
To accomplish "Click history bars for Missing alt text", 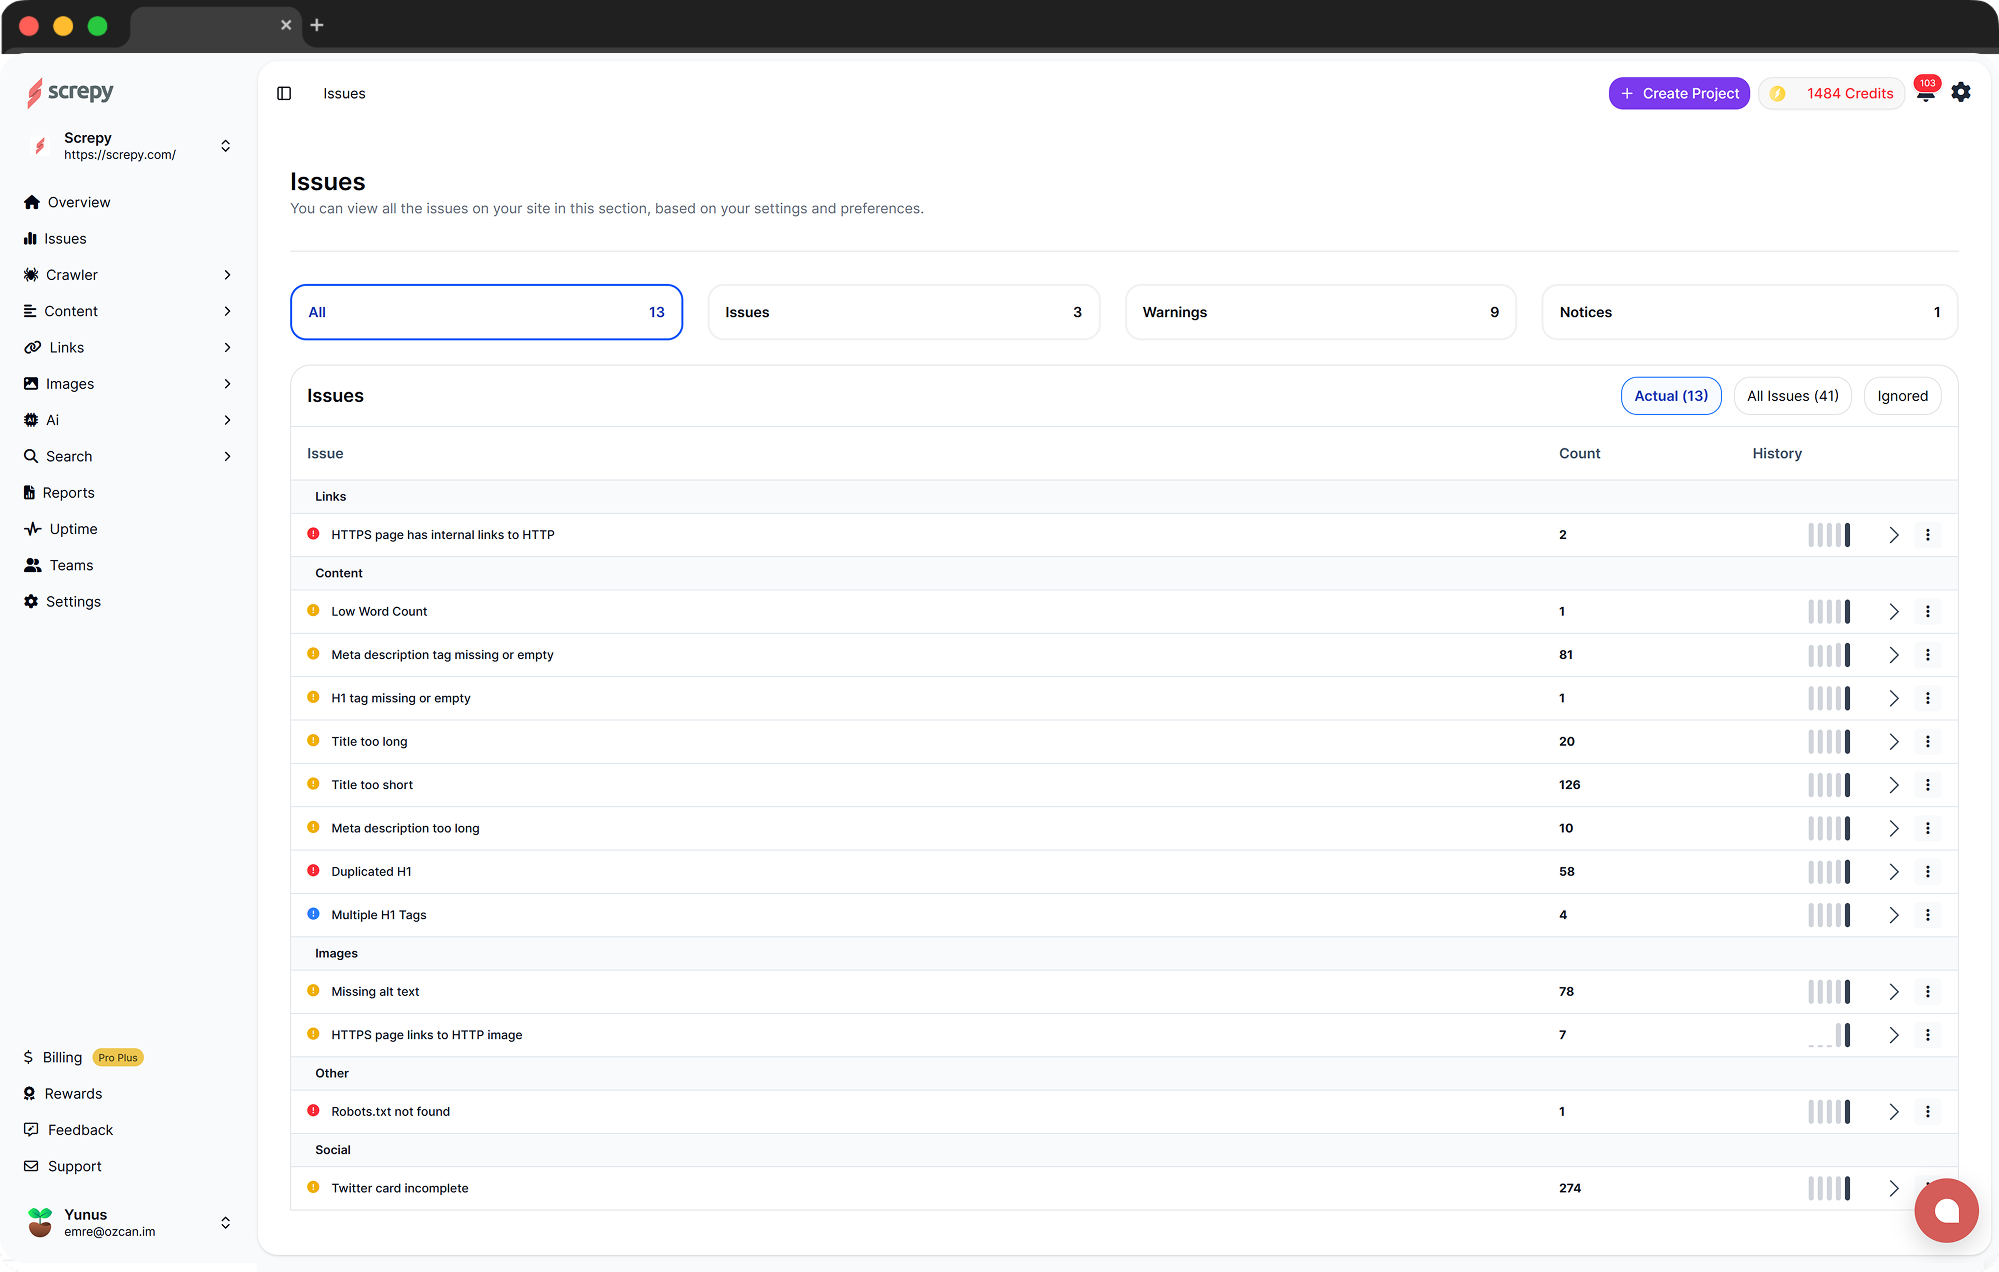I will [x=1829, y=992].
